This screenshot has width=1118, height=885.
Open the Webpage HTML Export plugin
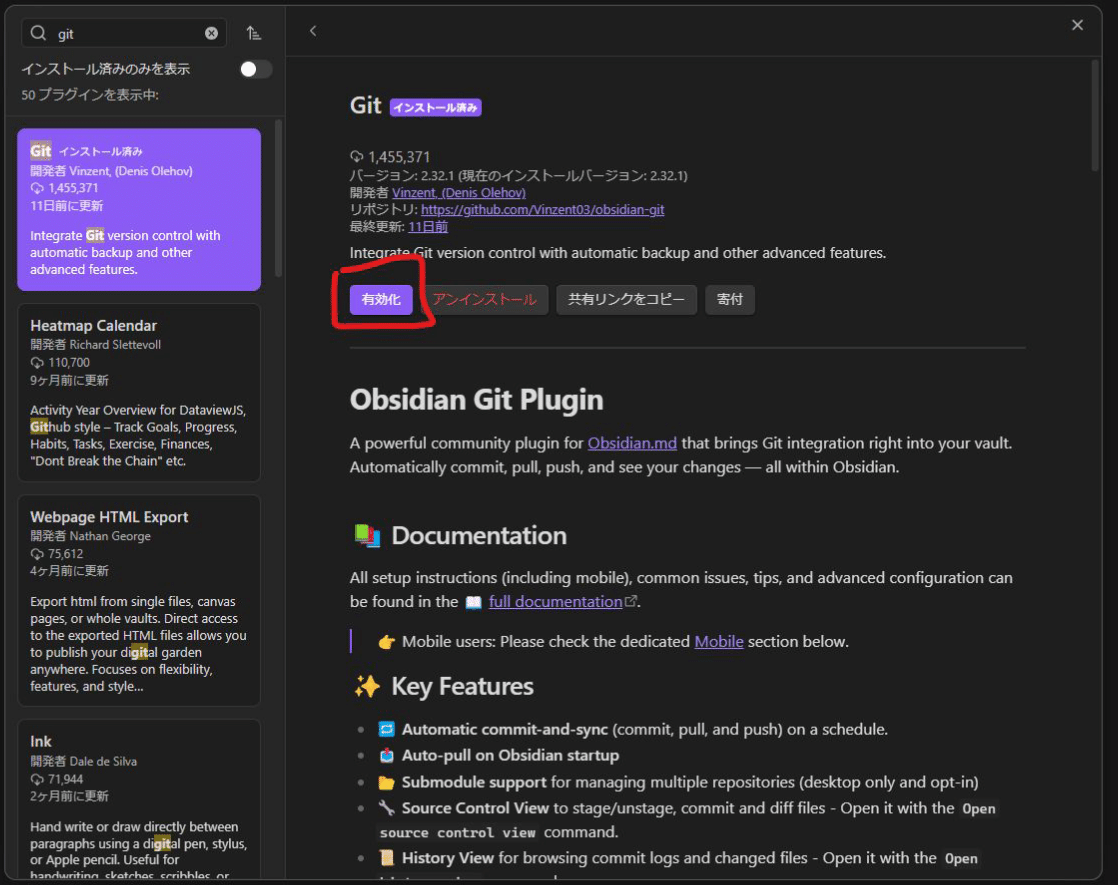tap(139, 600)
